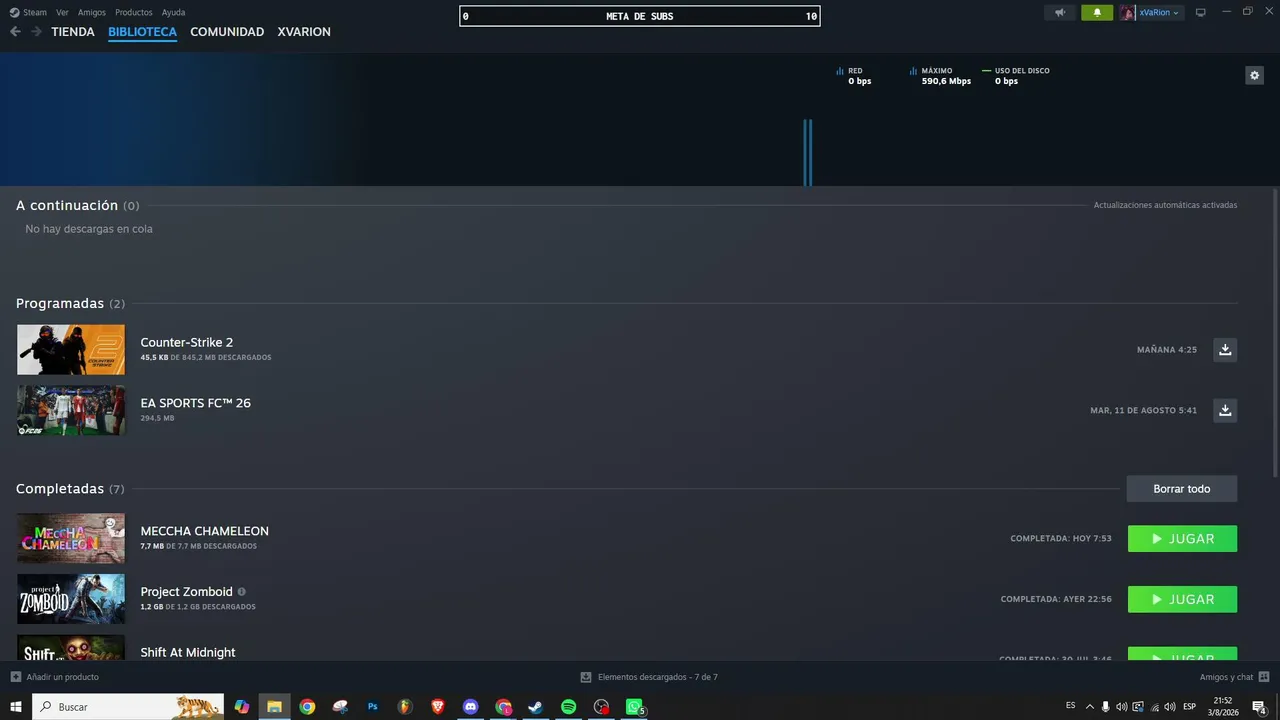Image resolution: width=1280 pixels, height=720 pixels.
Task: Open the Steam menu
Action: [29, 13]
